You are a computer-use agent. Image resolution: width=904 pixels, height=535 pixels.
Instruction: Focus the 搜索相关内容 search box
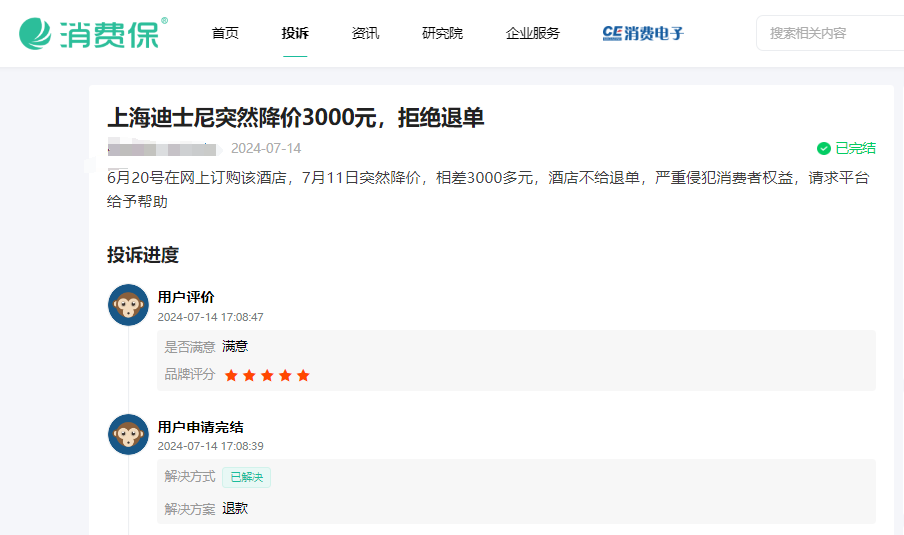point(830,33)
